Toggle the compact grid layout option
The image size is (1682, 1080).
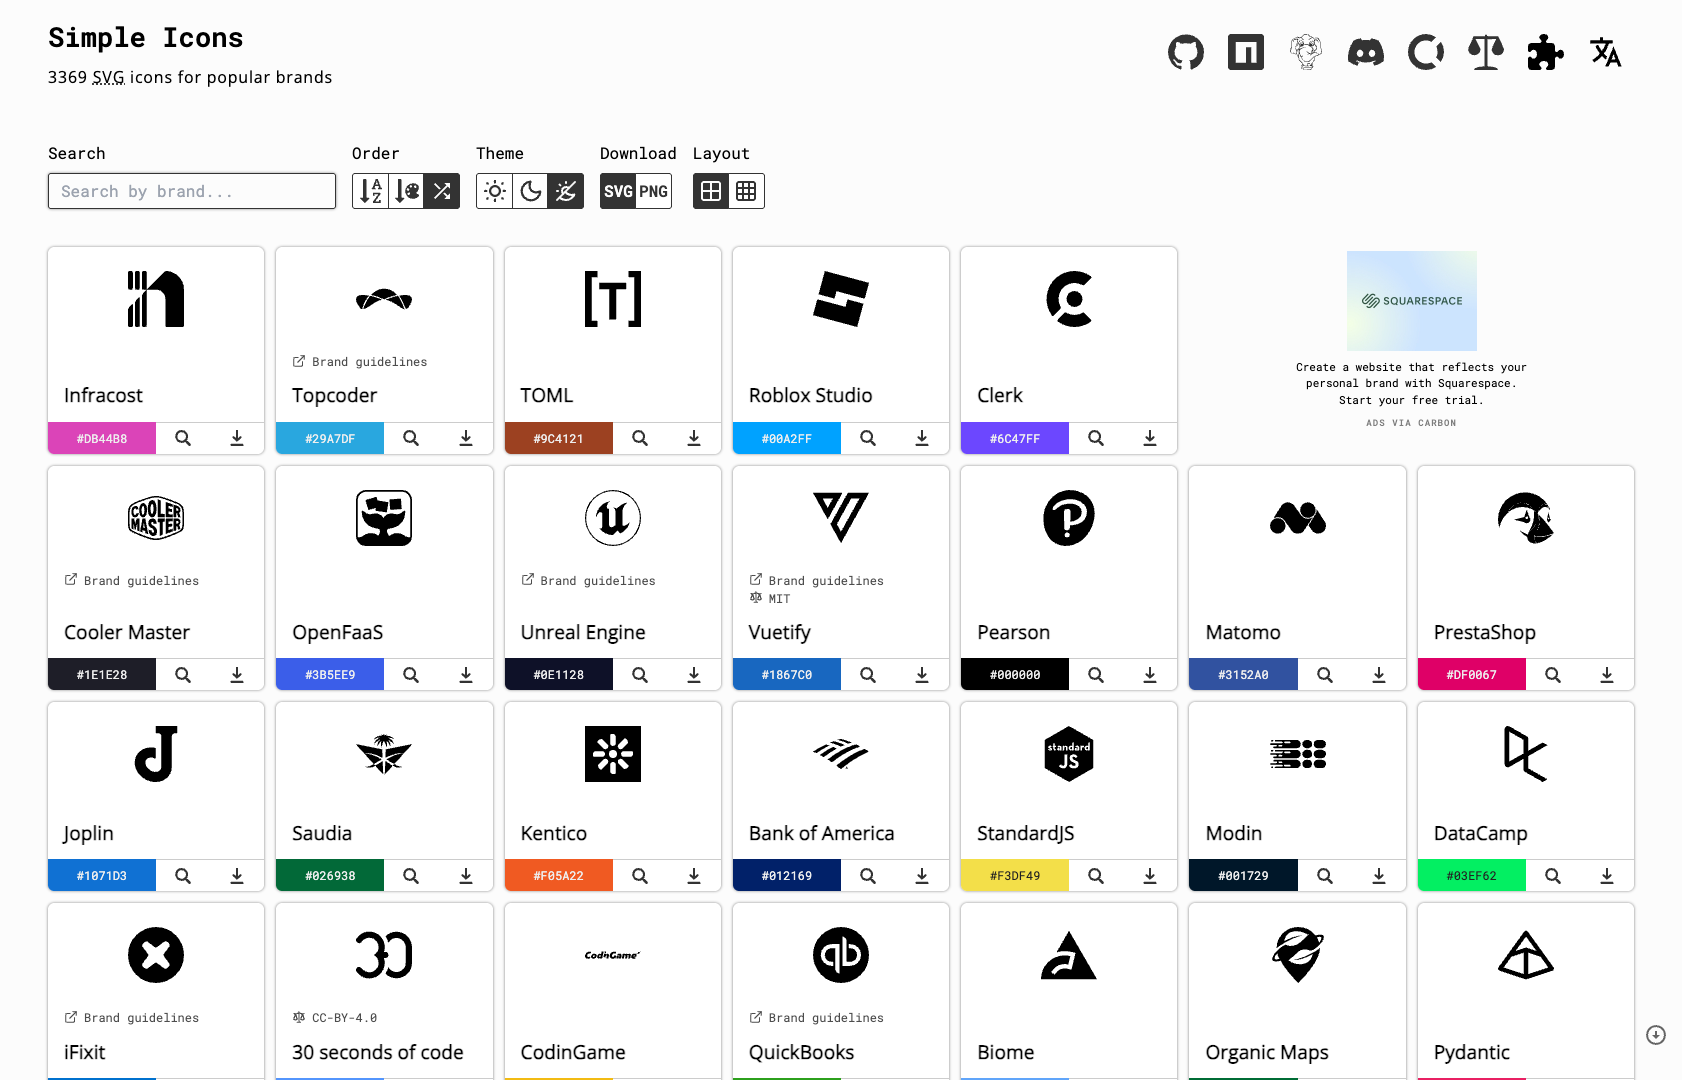pyautogui.click(x=746, y=191)
